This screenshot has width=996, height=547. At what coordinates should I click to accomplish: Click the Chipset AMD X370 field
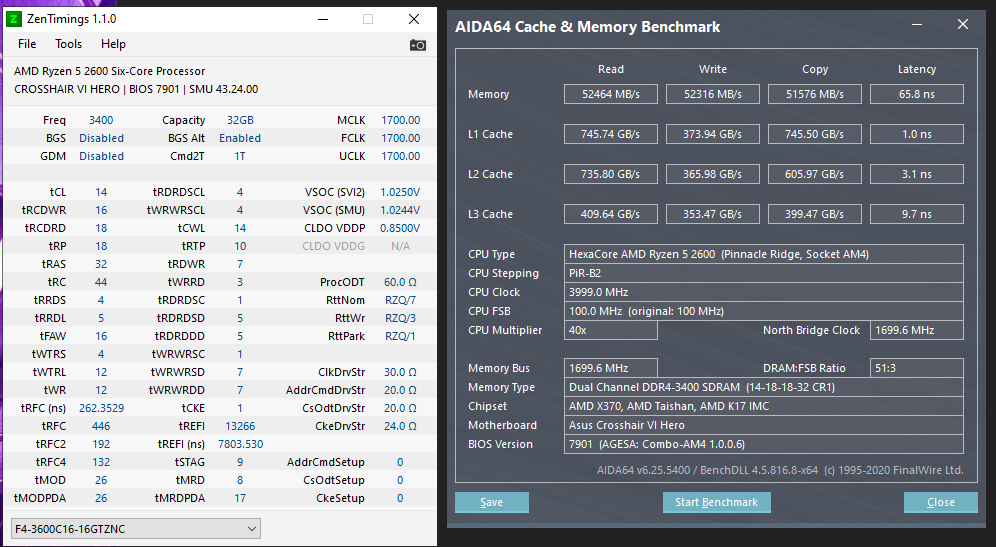[x=764, y=406]
